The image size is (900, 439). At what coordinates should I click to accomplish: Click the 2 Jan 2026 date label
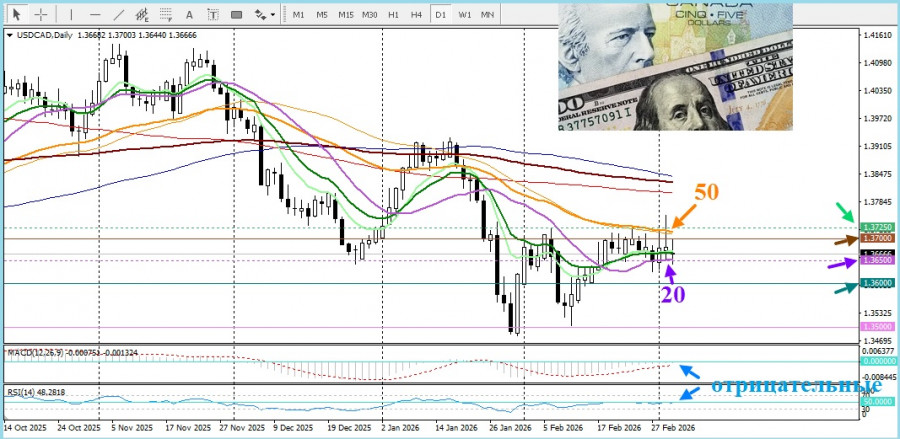click(x=401, y=428)
